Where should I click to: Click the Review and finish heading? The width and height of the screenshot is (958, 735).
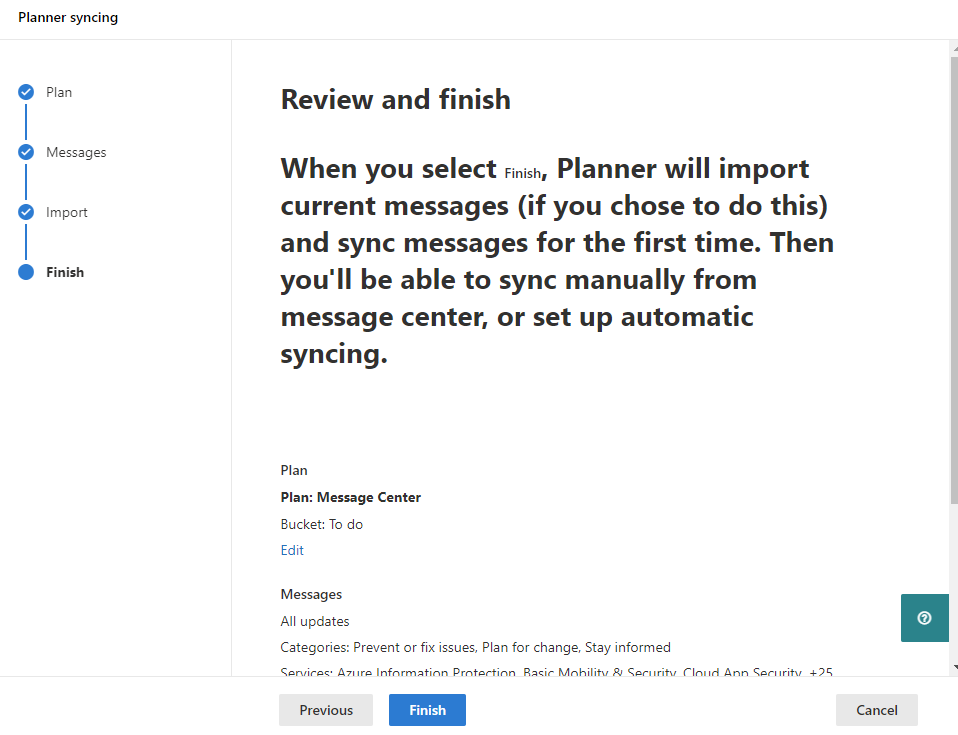[x=396, y=99]
